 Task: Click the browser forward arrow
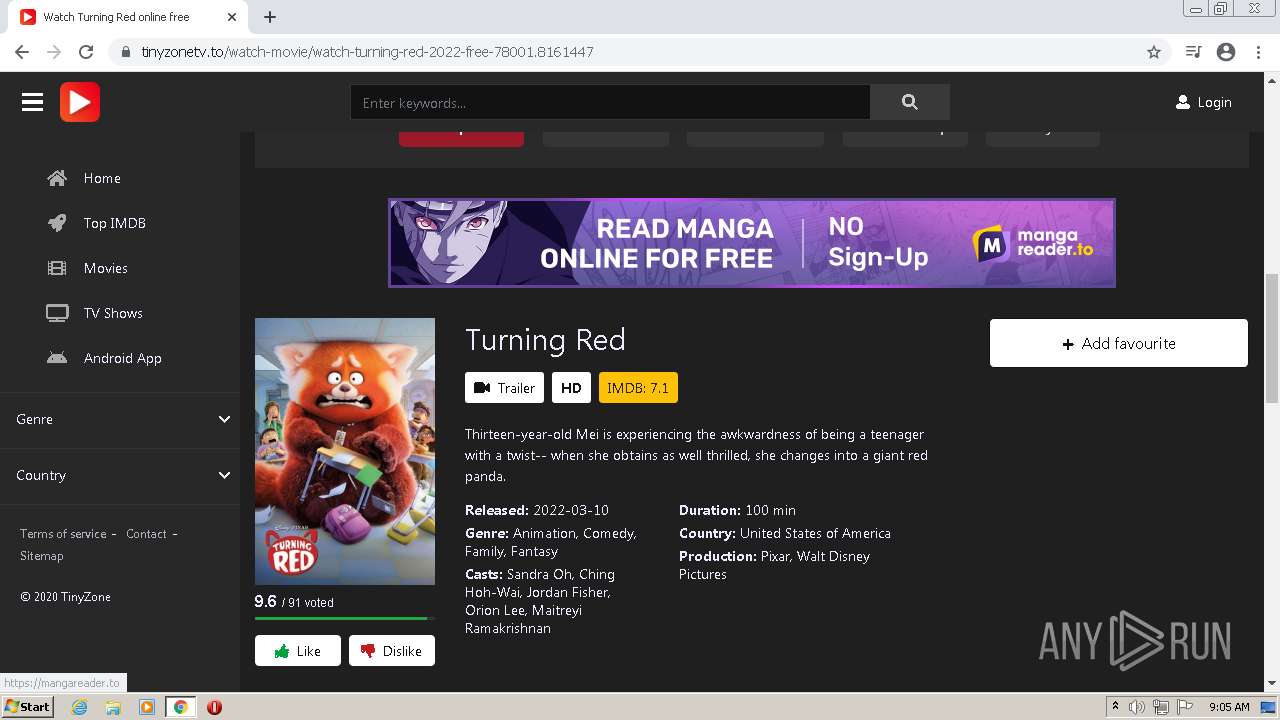point(54,52)
